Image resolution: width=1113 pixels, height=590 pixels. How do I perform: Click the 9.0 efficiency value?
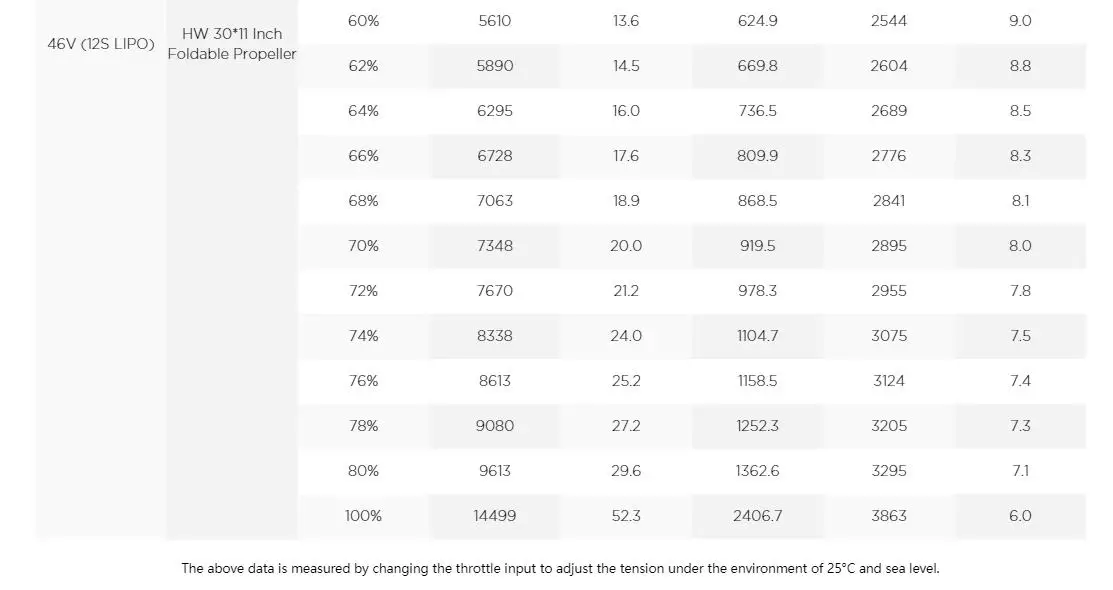1020,21
